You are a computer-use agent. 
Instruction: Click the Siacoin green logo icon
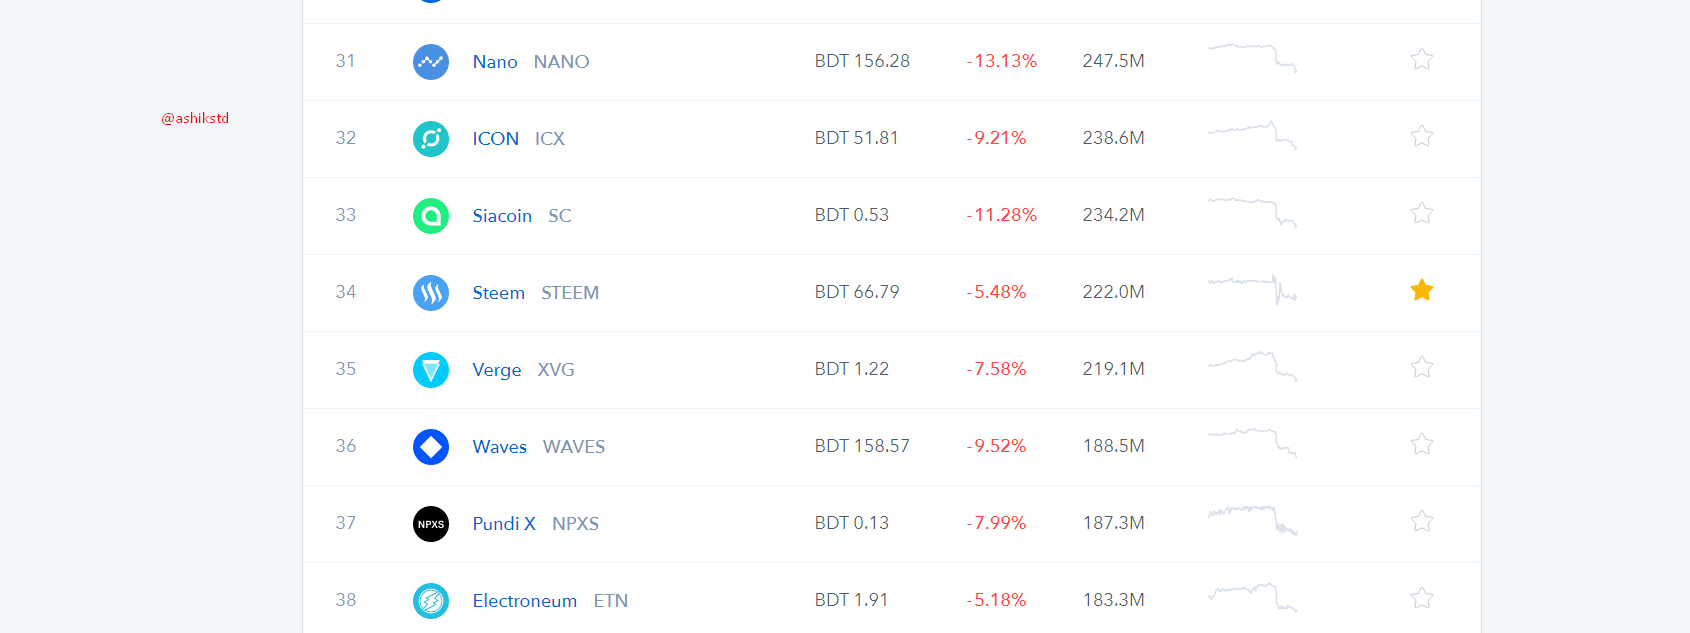coord(431,216)
